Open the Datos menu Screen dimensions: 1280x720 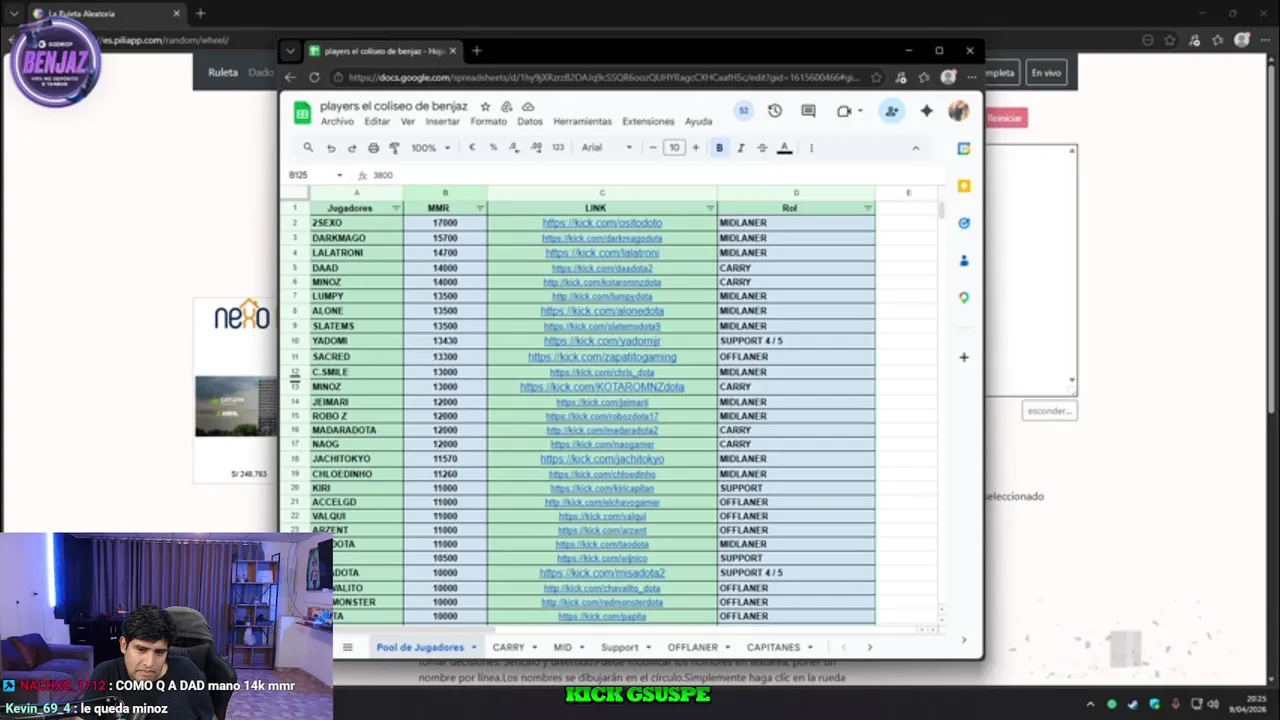click(x=530, y=121)
